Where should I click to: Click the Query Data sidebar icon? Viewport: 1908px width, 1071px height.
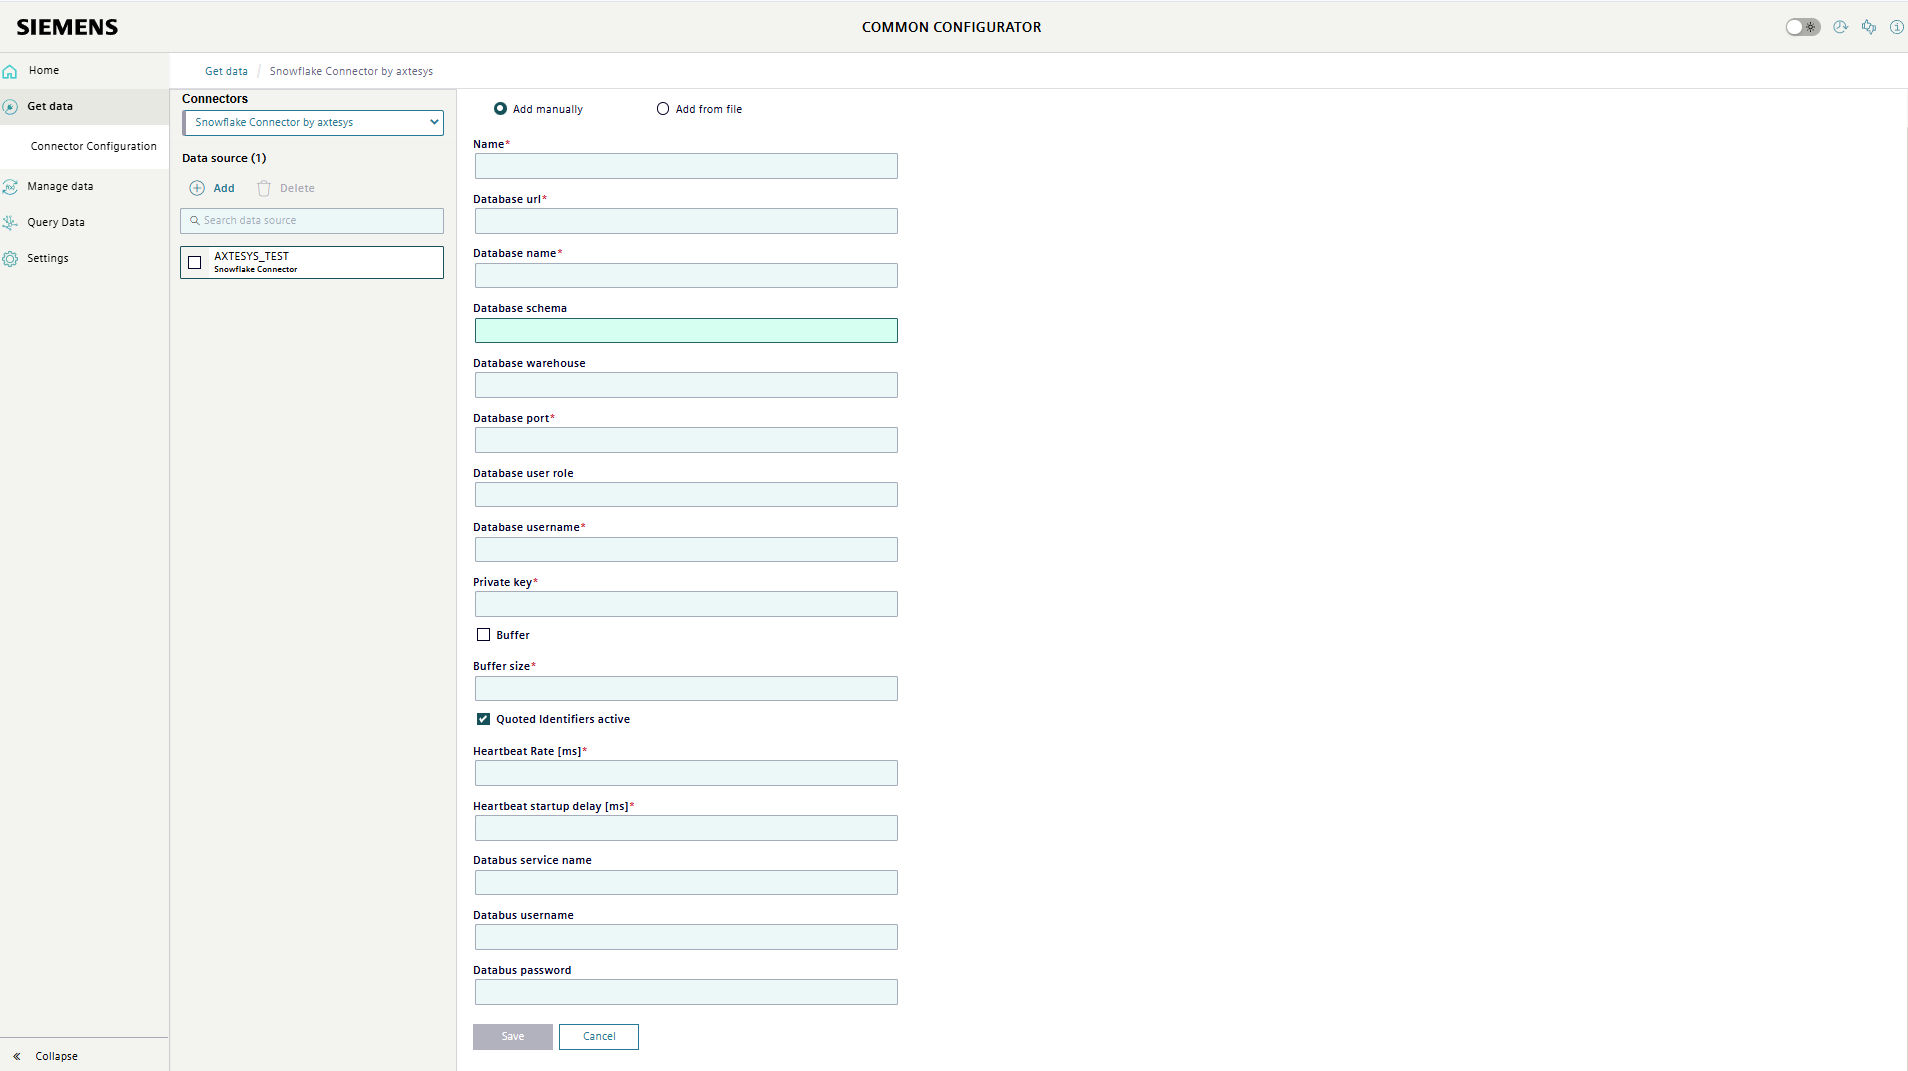10,223
